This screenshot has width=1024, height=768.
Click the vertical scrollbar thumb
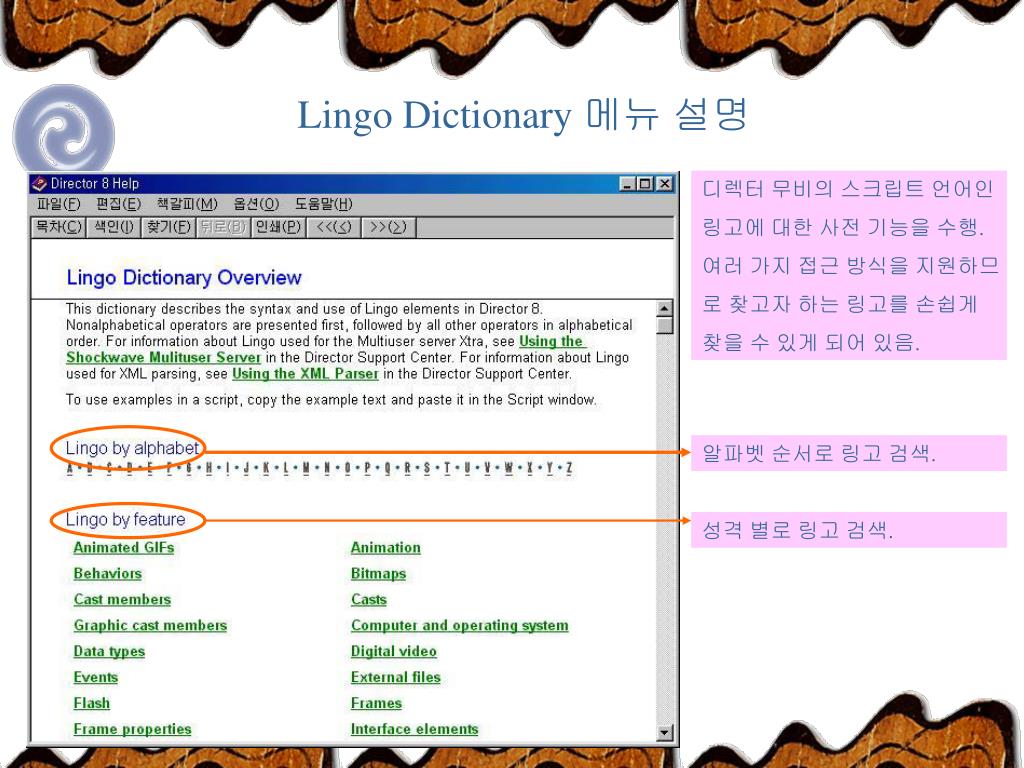pos(664,325)
